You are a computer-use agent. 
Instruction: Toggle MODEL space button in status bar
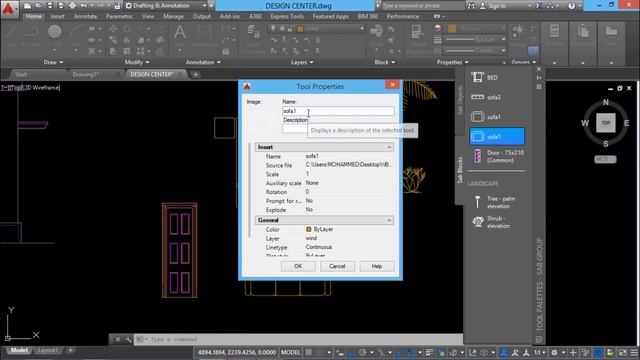tap(290, 352)
